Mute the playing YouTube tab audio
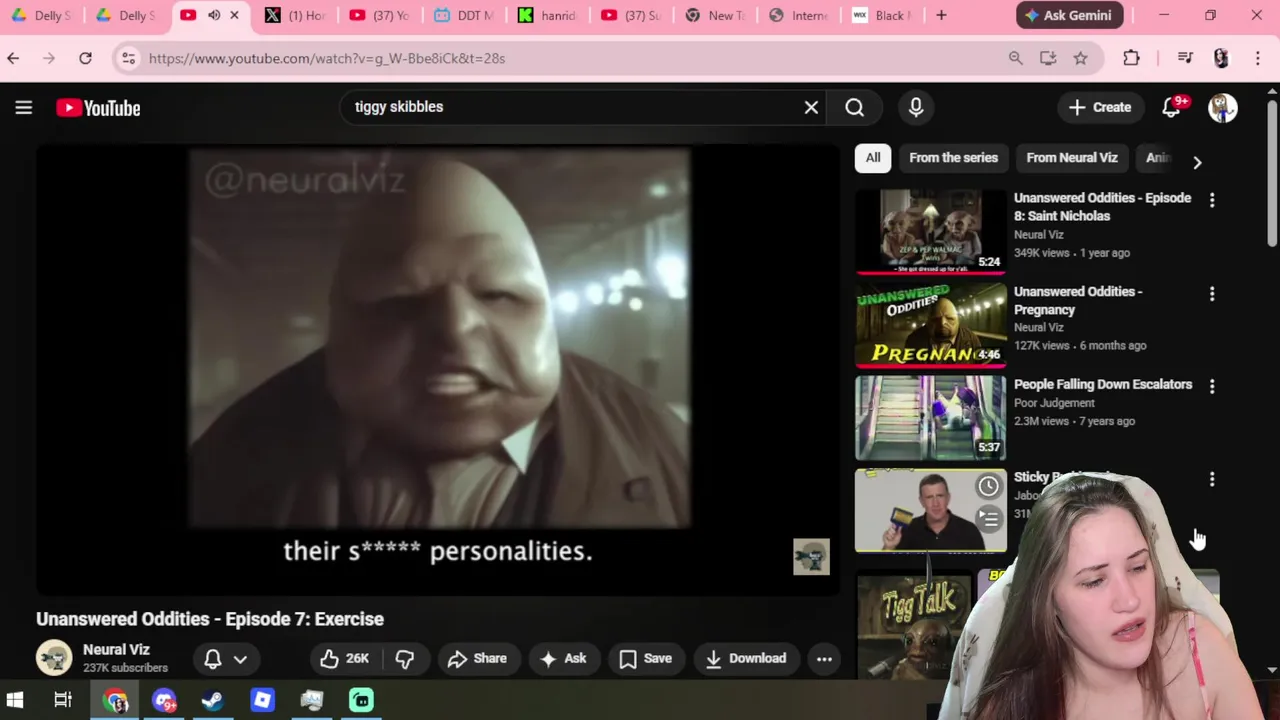1280x720 pixels. tap(214, 15)
